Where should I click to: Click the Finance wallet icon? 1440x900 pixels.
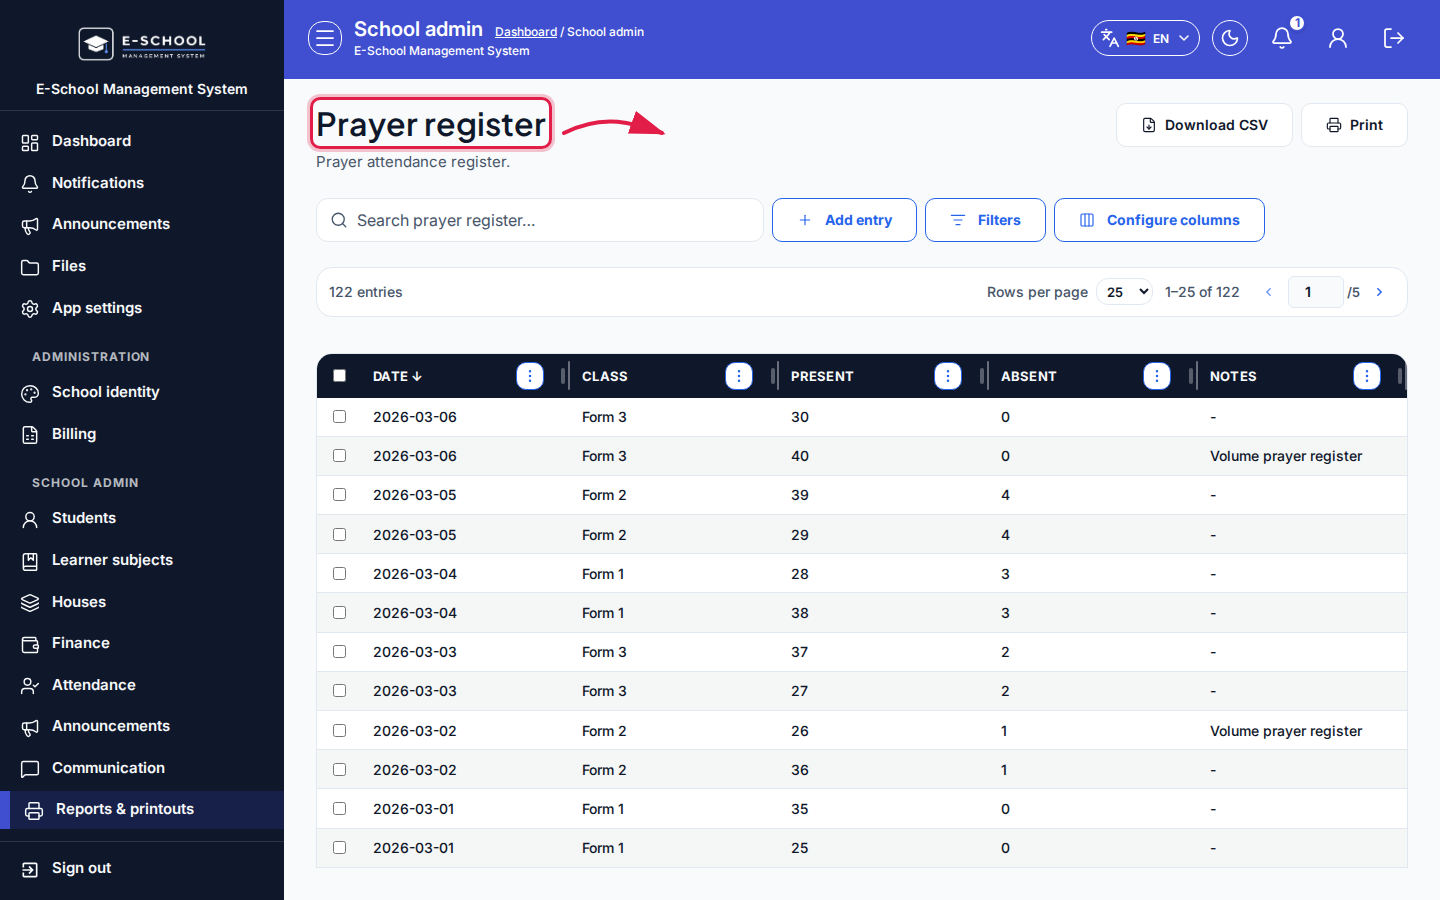tap(30, 644)
